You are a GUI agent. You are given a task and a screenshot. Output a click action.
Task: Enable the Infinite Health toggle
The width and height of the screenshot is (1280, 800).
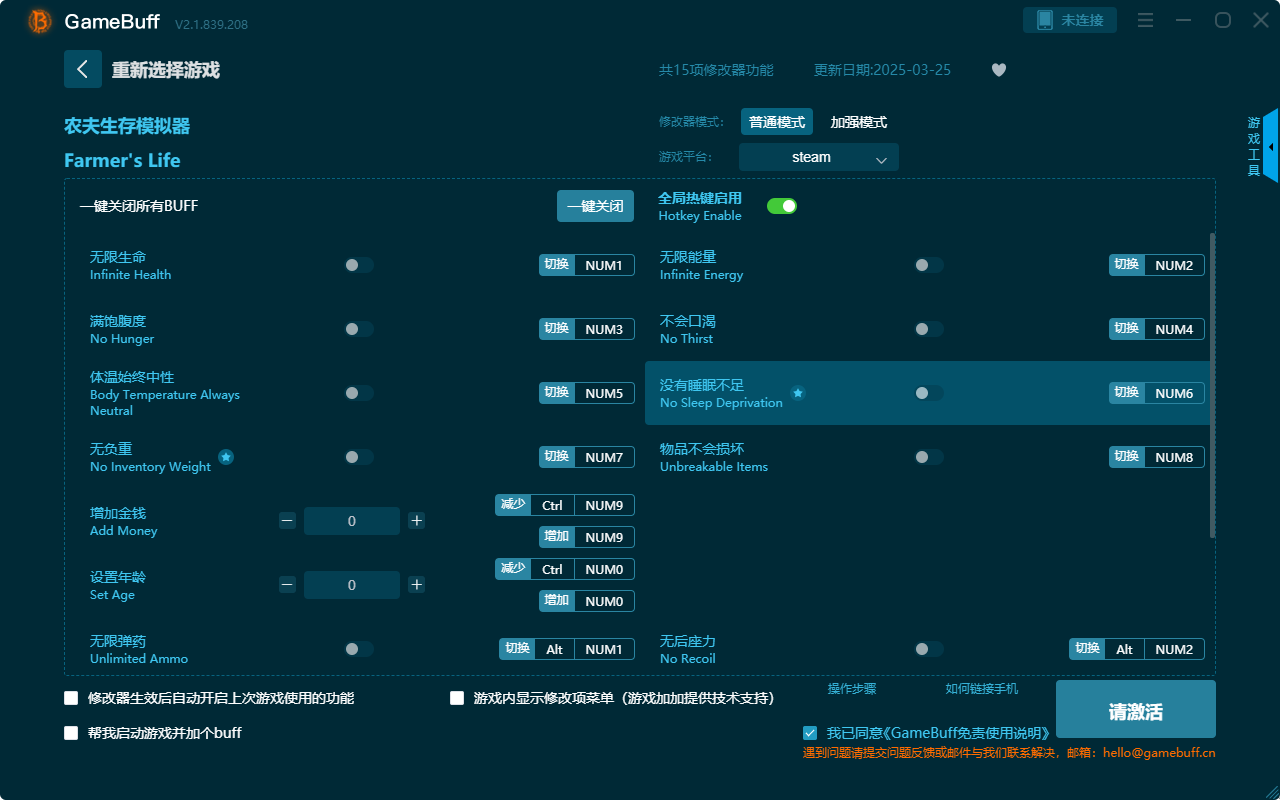358,264
